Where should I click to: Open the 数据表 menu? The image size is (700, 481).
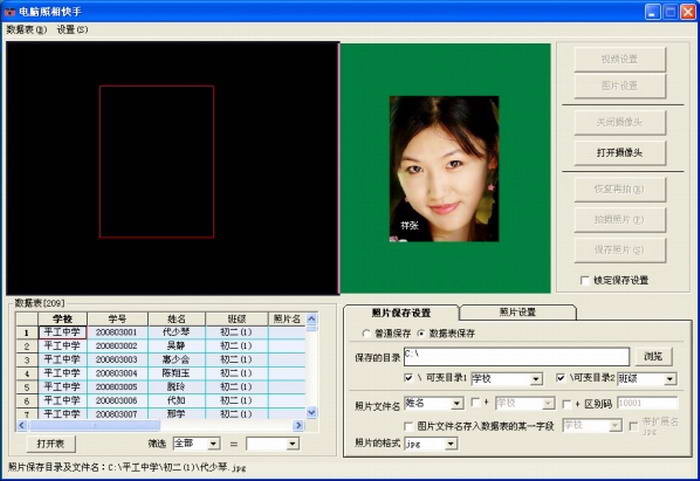click(26, 30)
